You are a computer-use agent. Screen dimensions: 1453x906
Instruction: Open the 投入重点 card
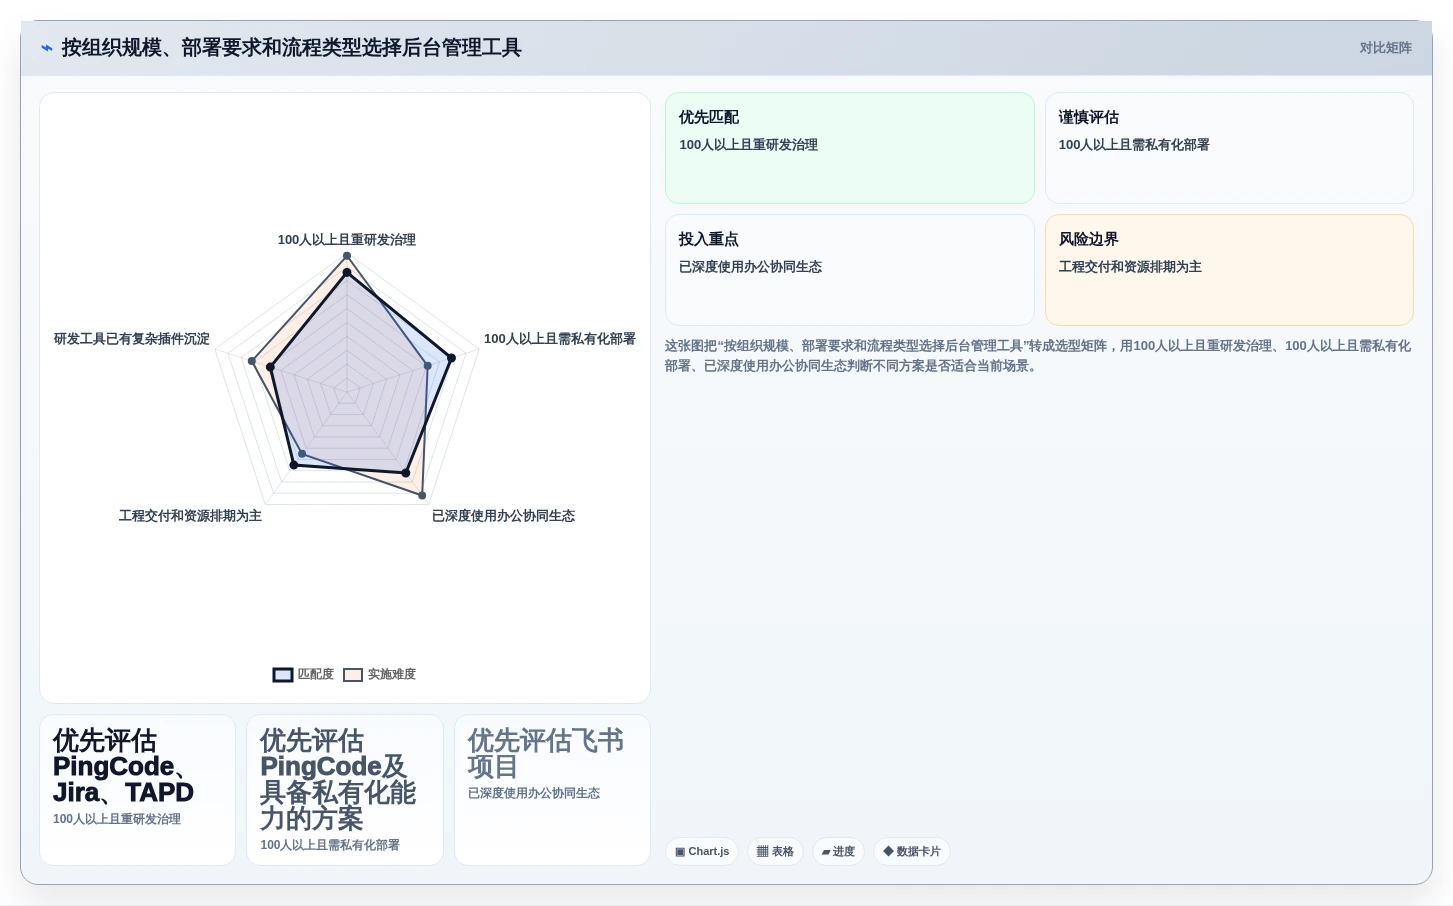click(x=850, y=270)
